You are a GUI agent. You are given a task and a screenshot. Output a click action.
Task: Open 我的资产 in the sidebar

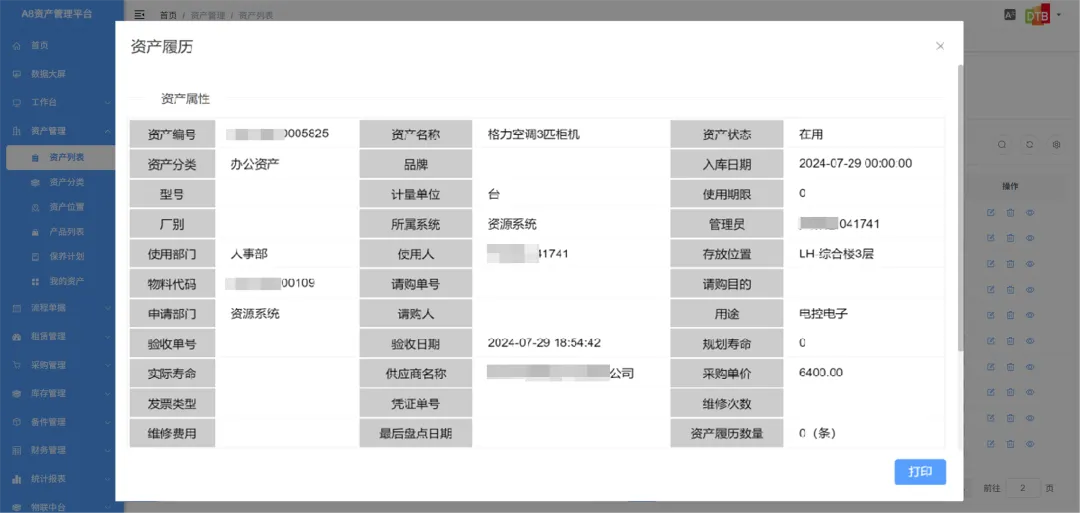point(67,282)
